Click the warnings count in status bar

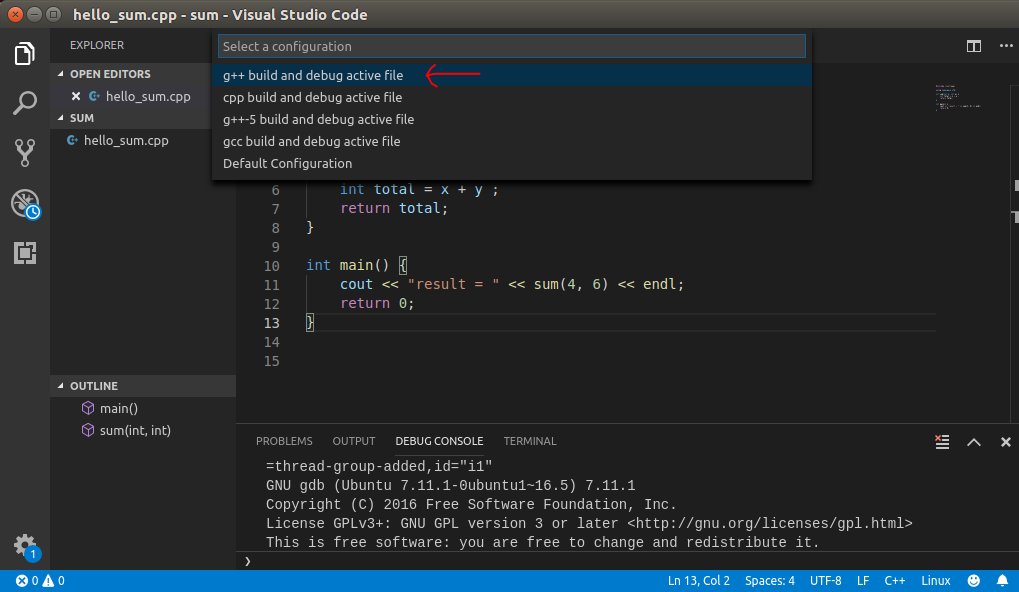pyautogui.click(x=54, y=580)
